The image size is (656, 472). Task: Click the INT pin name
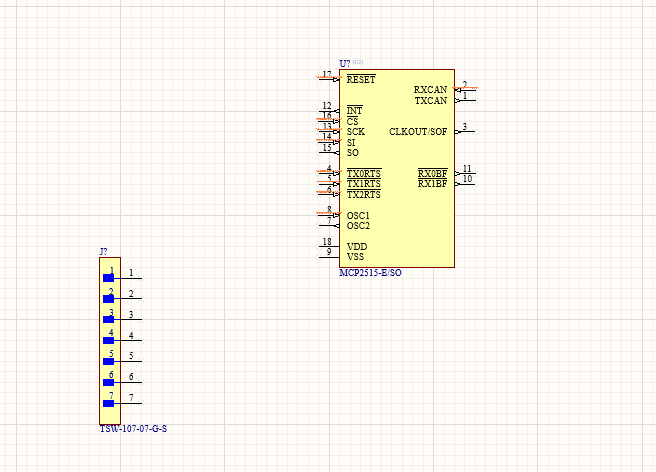click(354, 110)
